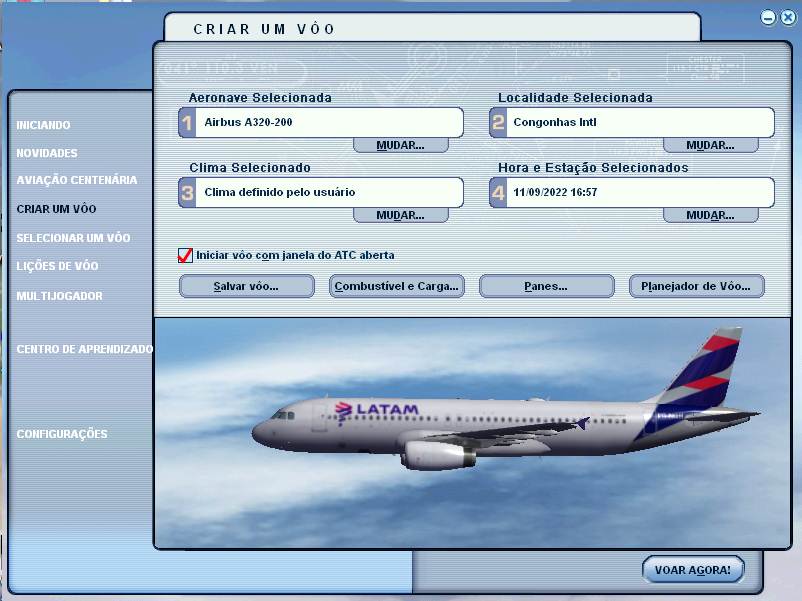Minimize the Flight Simulator window
Image resolution: width=802 pixels, height=601 pixels.
pyautogui.click(x=768, y=18)
